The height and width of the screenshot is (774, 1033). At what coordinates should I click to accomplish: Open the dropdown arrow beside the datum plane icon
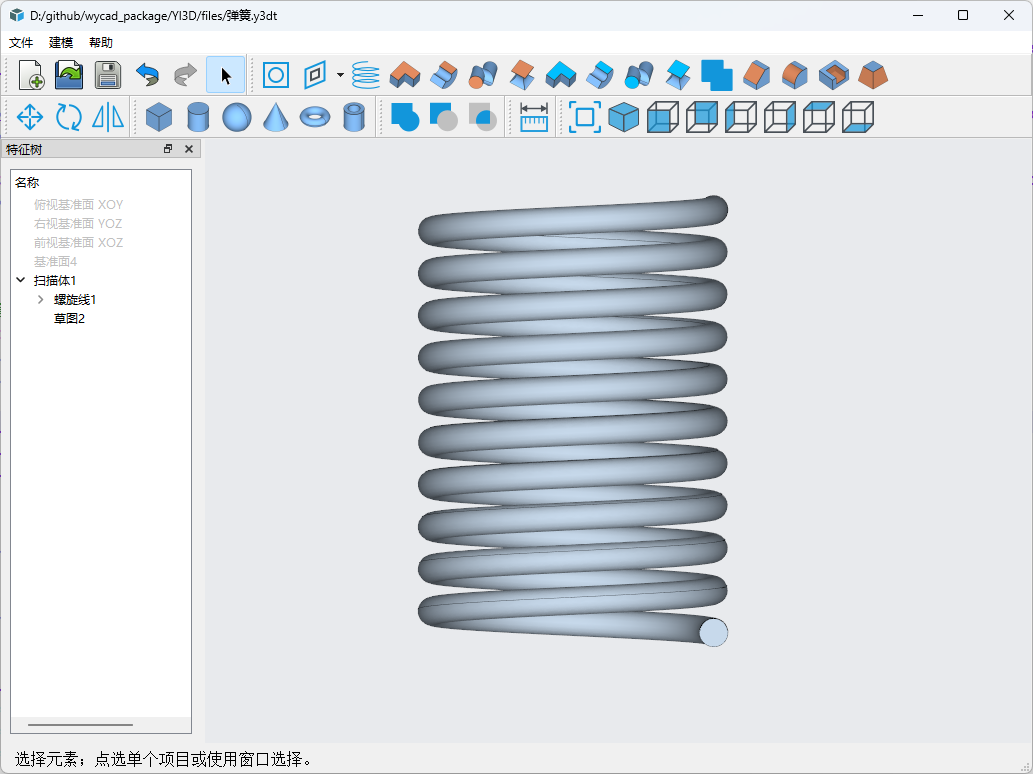click(340, 75)
